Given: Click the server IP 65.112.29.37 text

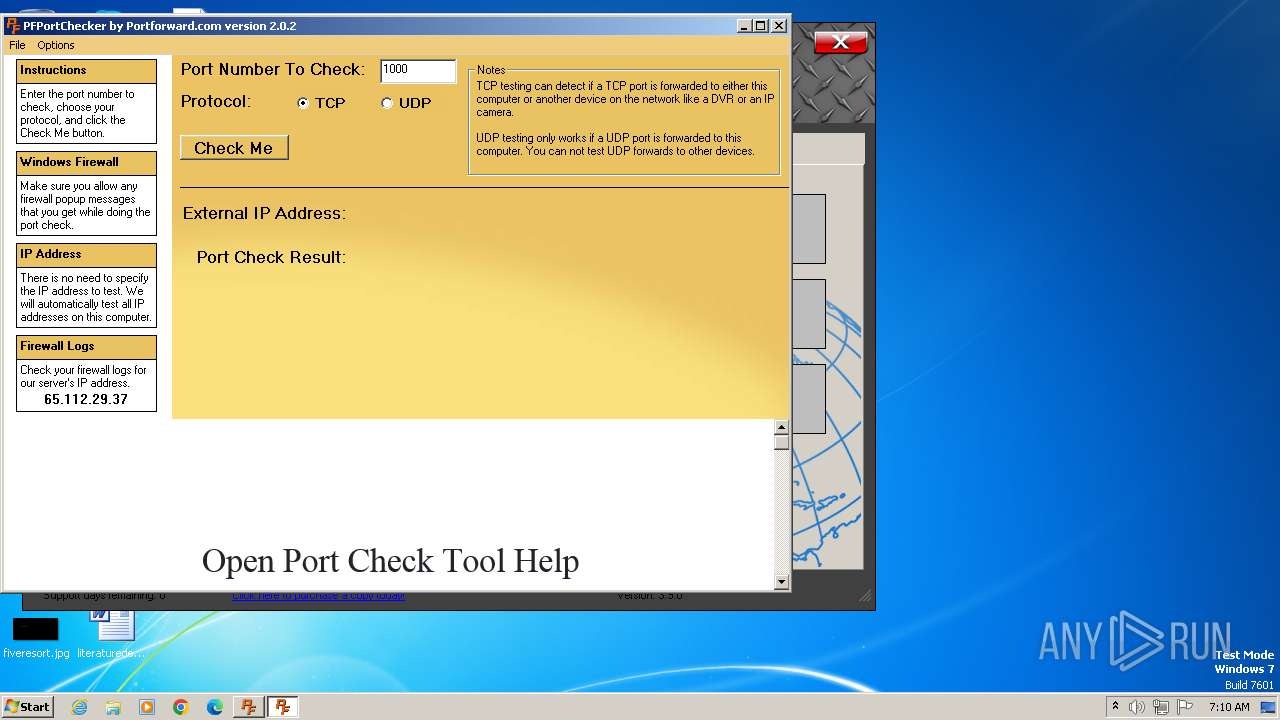Looking at the screenshot, I should [86, 399].
